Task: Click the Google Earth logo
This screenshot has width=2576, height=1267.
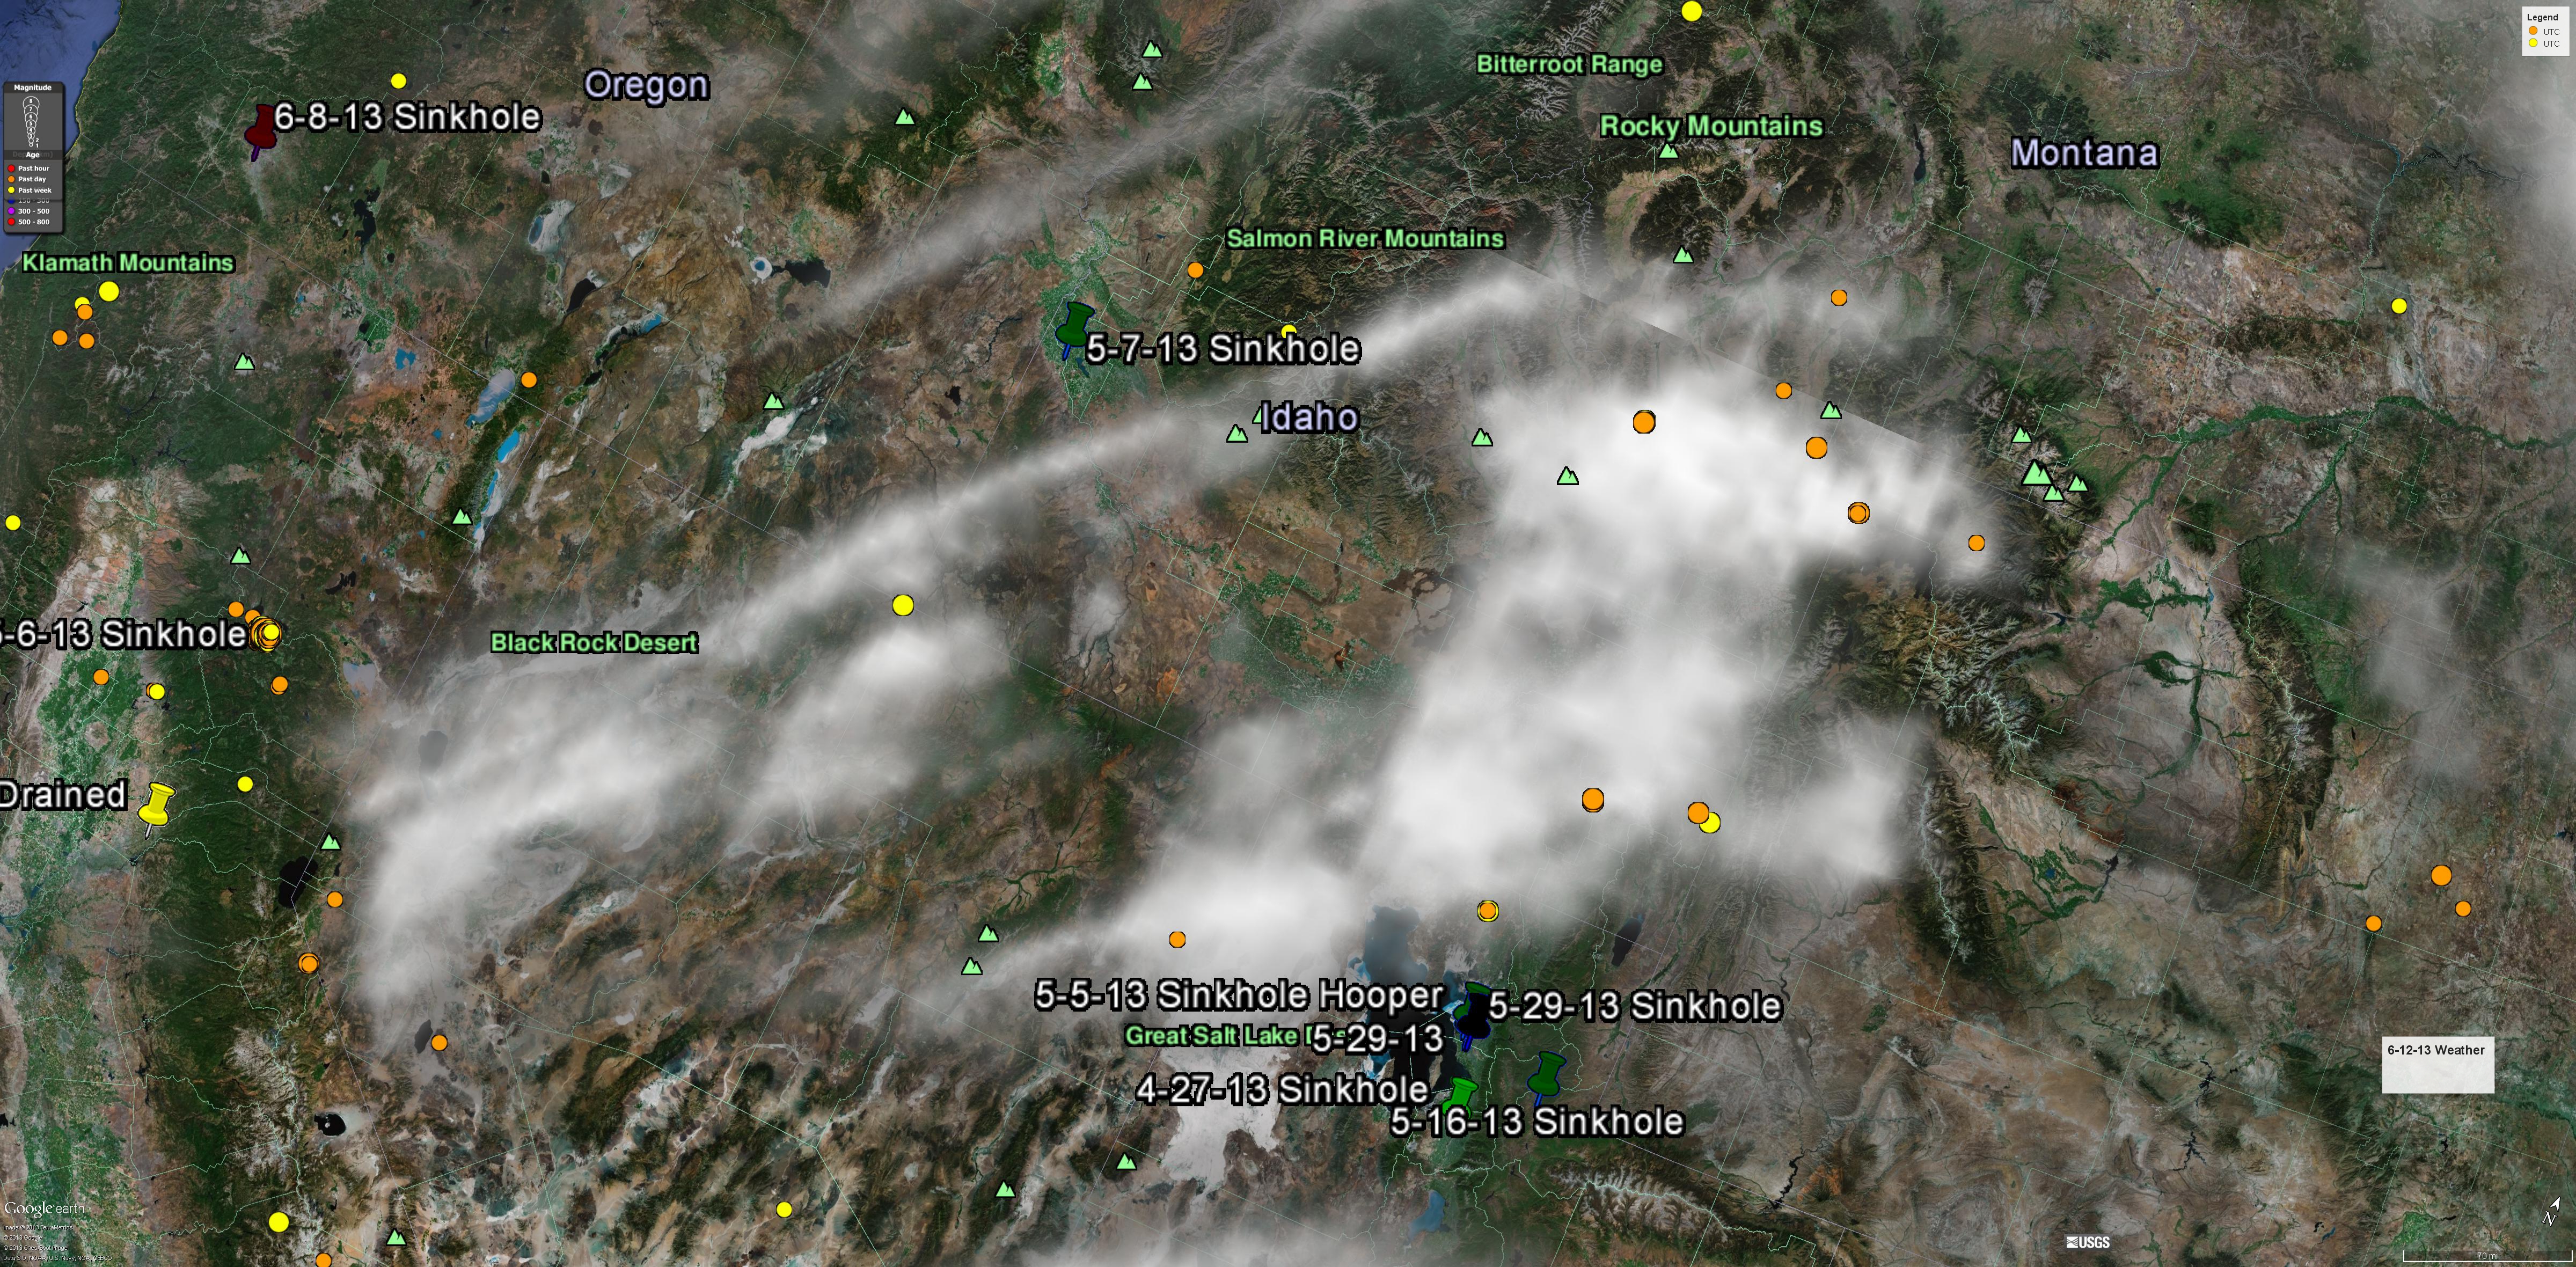Action: click(44, 1208)
